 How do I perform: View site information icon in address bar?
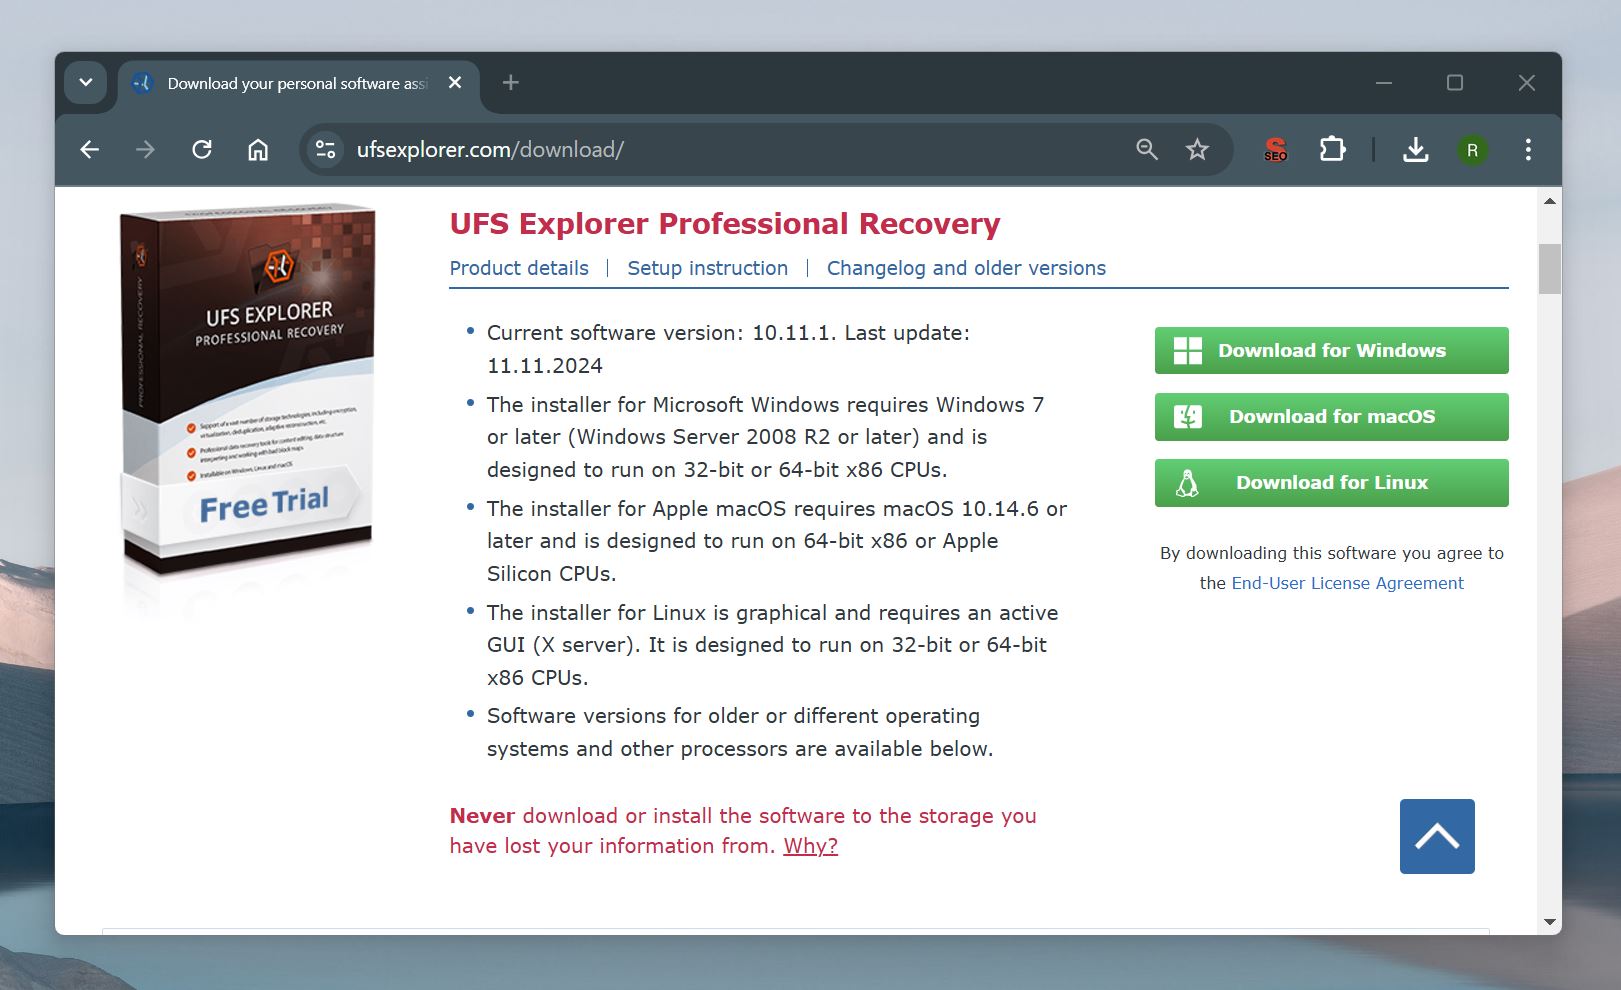tap(326, 150)
